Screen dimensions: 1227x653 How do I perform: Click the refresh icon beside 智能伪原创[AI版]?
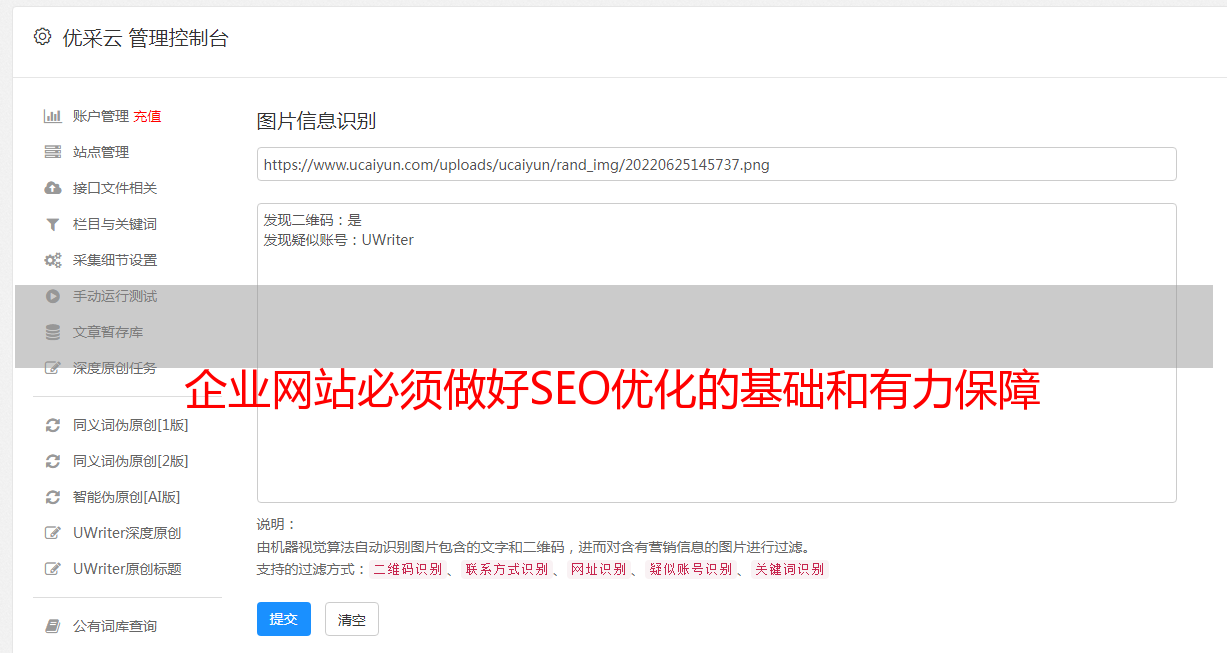[x=53, y=497]
